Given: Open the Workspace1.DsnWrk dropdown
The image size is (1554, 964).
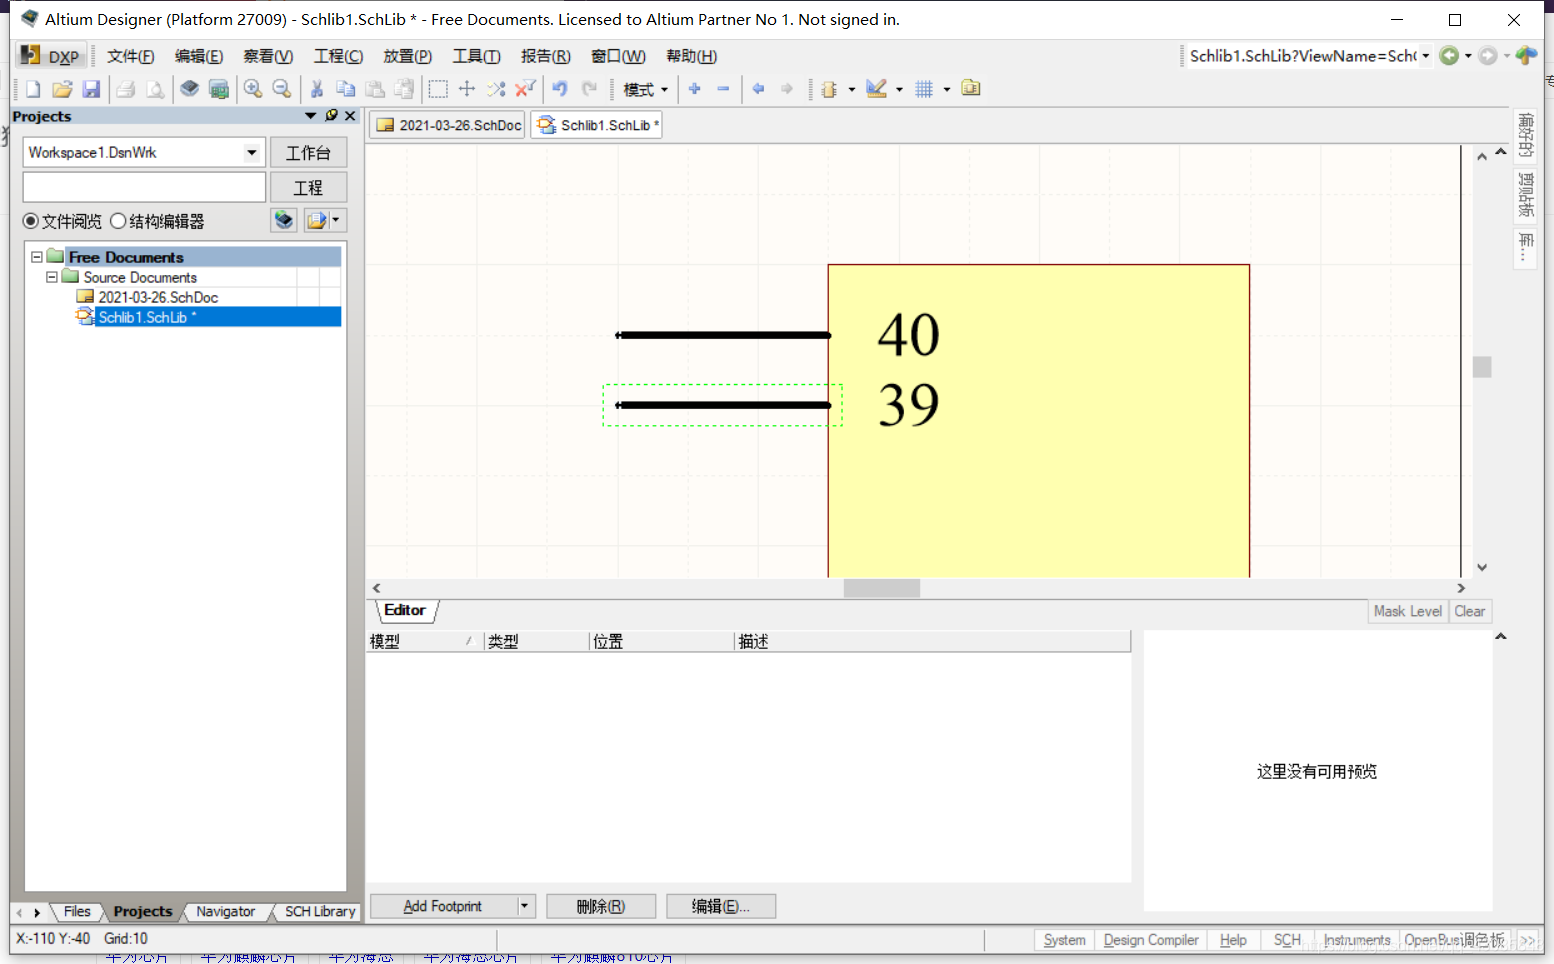Looking at the screenshot, I should (252, 153).
